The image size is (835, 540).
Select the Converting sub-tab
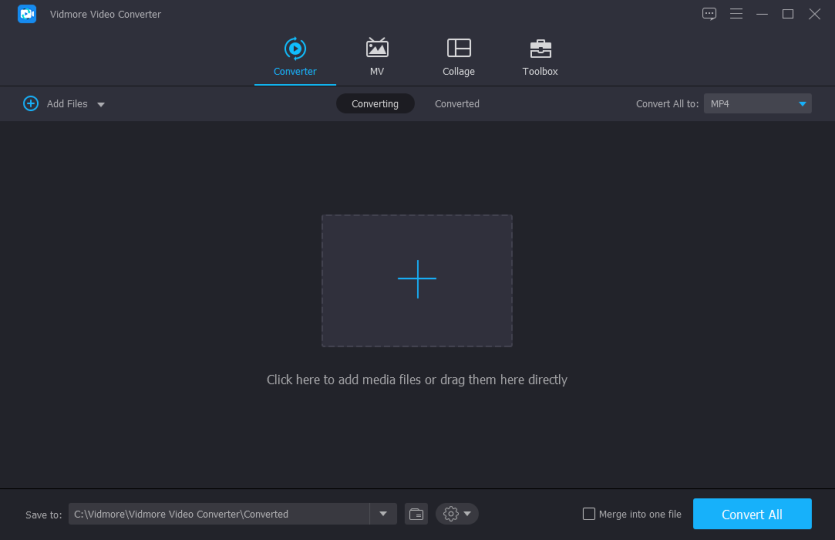tap(375, 104)
